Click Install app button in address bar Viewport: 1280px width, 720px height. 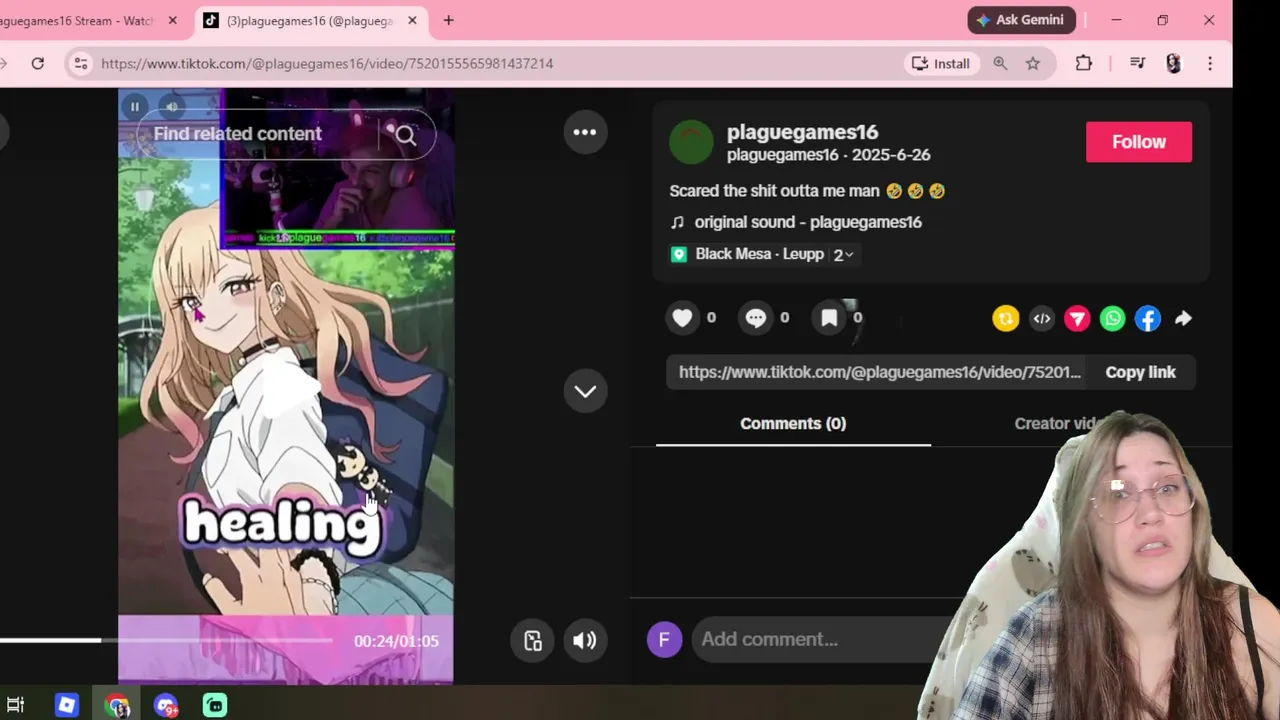coord(940,63)
